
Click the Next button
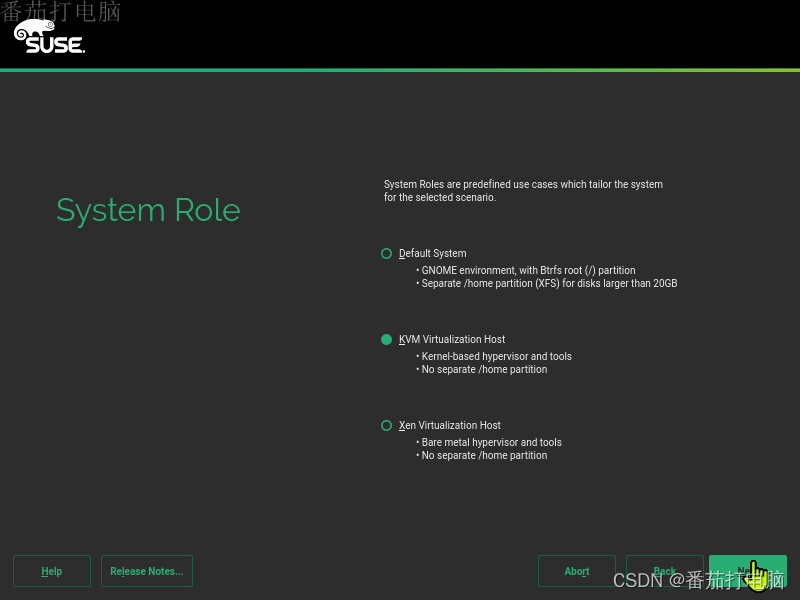[x=748, y=571]
